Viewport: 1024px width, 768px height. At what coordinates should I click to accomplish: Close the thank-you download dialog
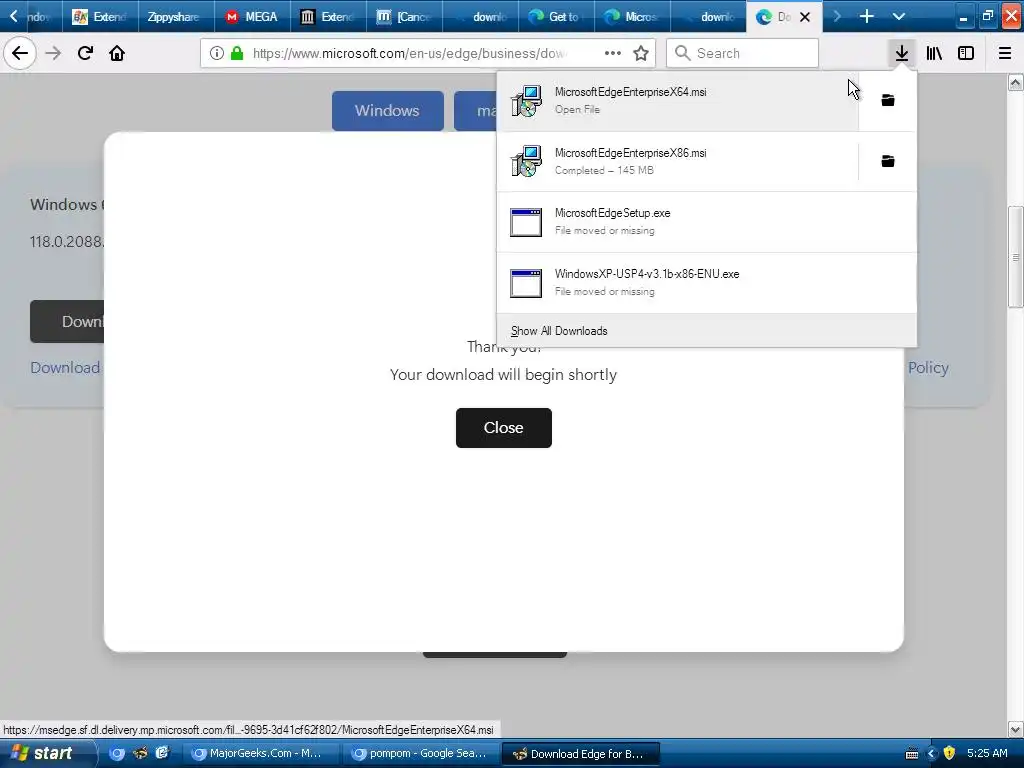coord(504,428)
